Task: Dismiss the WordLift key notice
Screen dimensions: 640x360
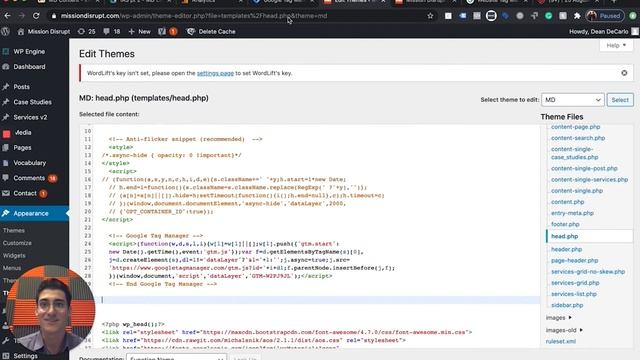Action: (x=624, y=73)
